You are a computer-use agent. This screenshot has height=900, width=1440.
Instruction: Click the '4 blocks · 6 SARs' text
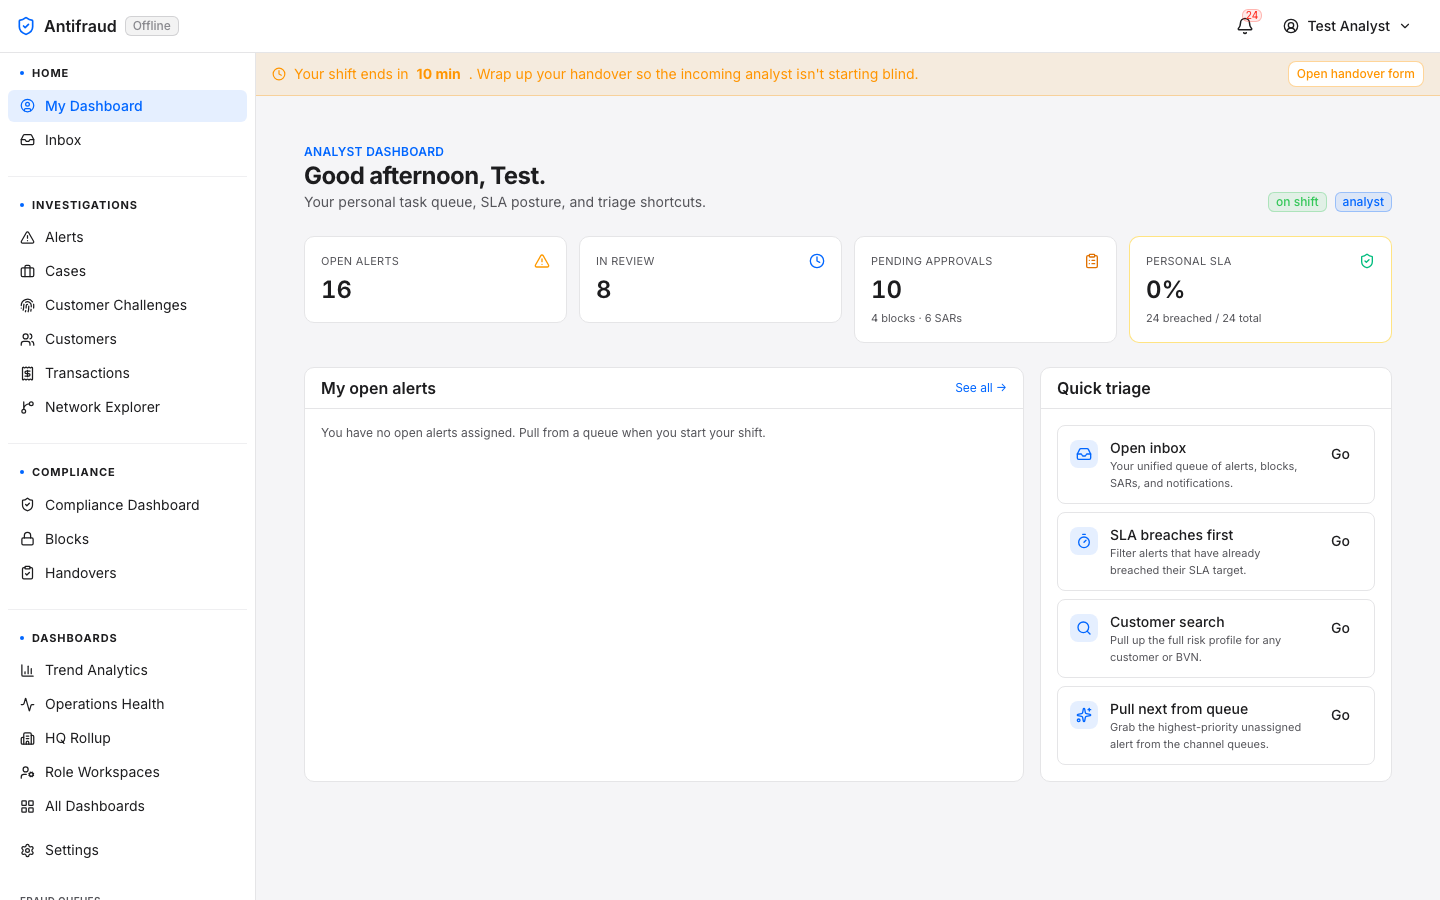(x=916, y=318)
